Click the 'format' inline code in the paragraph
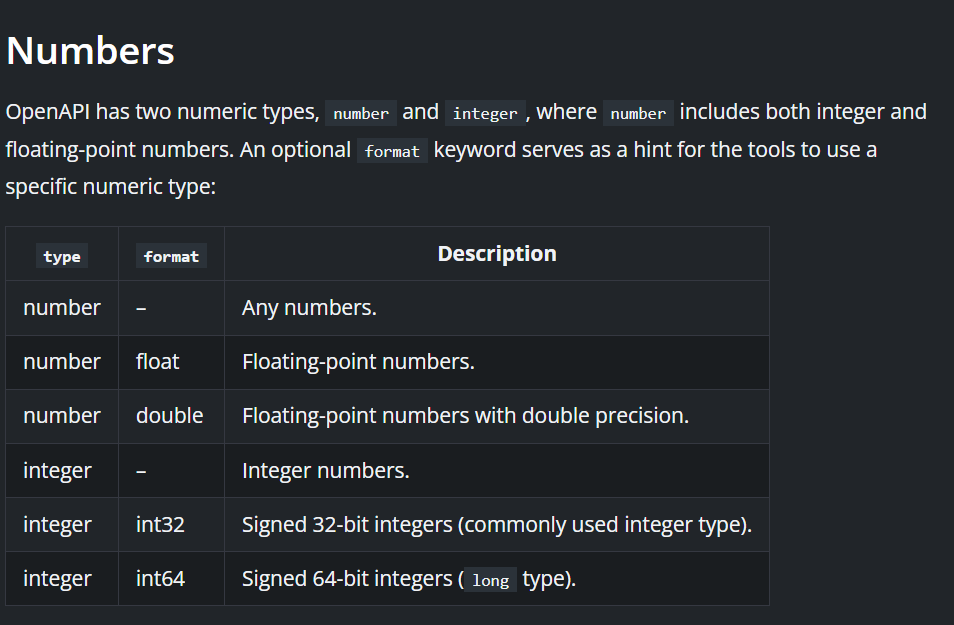This screenshot has width=954, height=625. pyautogui.click(x=392, y=152)
